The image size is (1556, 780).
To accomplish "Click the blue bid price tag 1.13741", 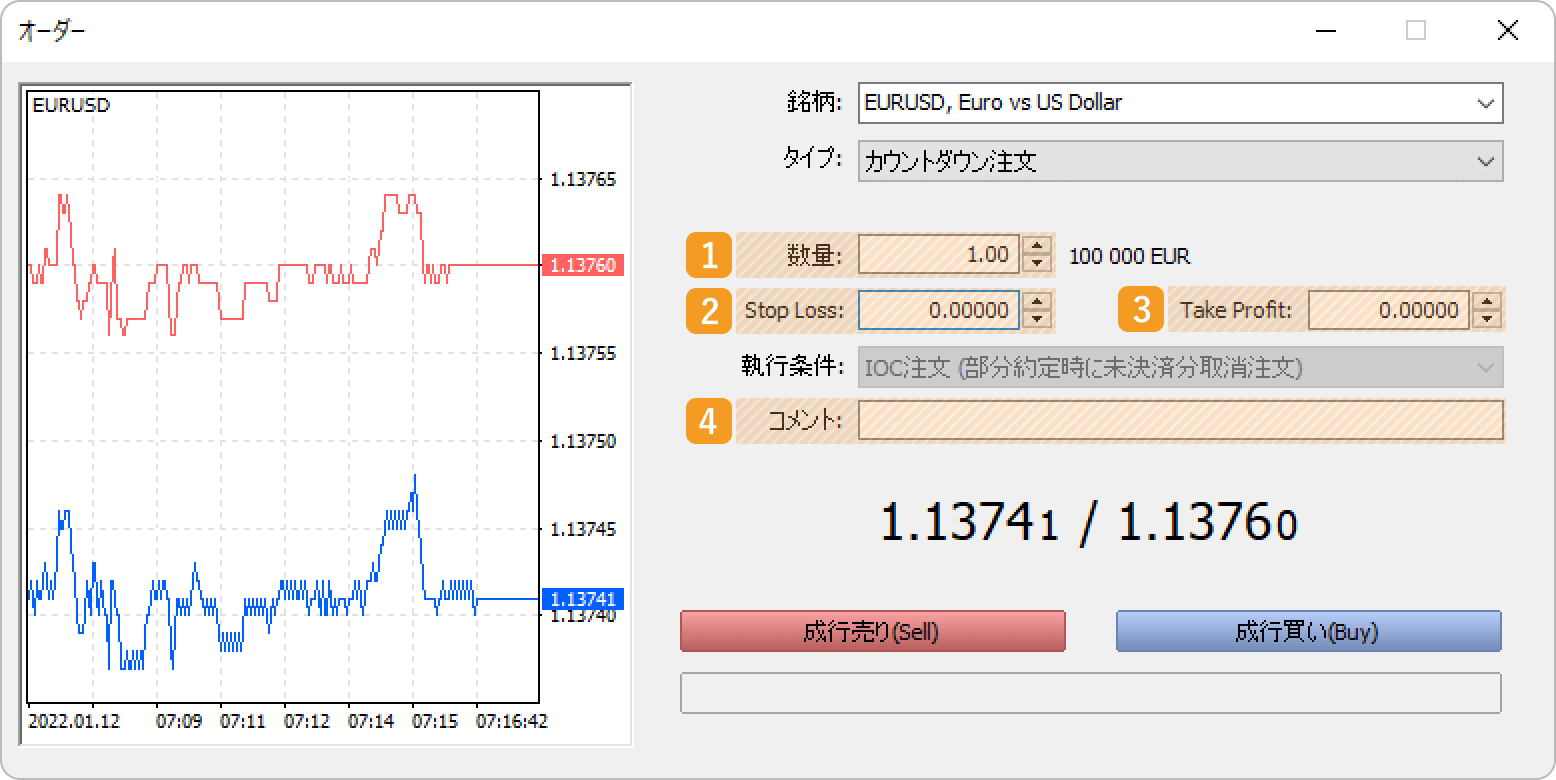I will click(x=583, y=599).
